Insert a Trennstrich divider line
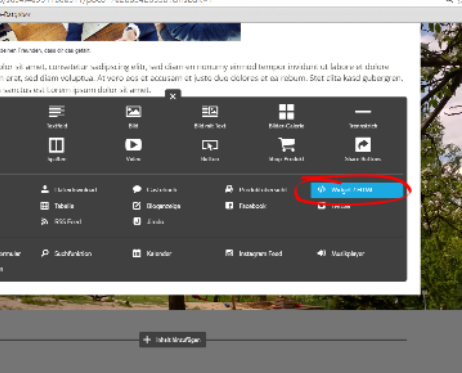This screenshot has width=462, height=373. pos(363,116)
